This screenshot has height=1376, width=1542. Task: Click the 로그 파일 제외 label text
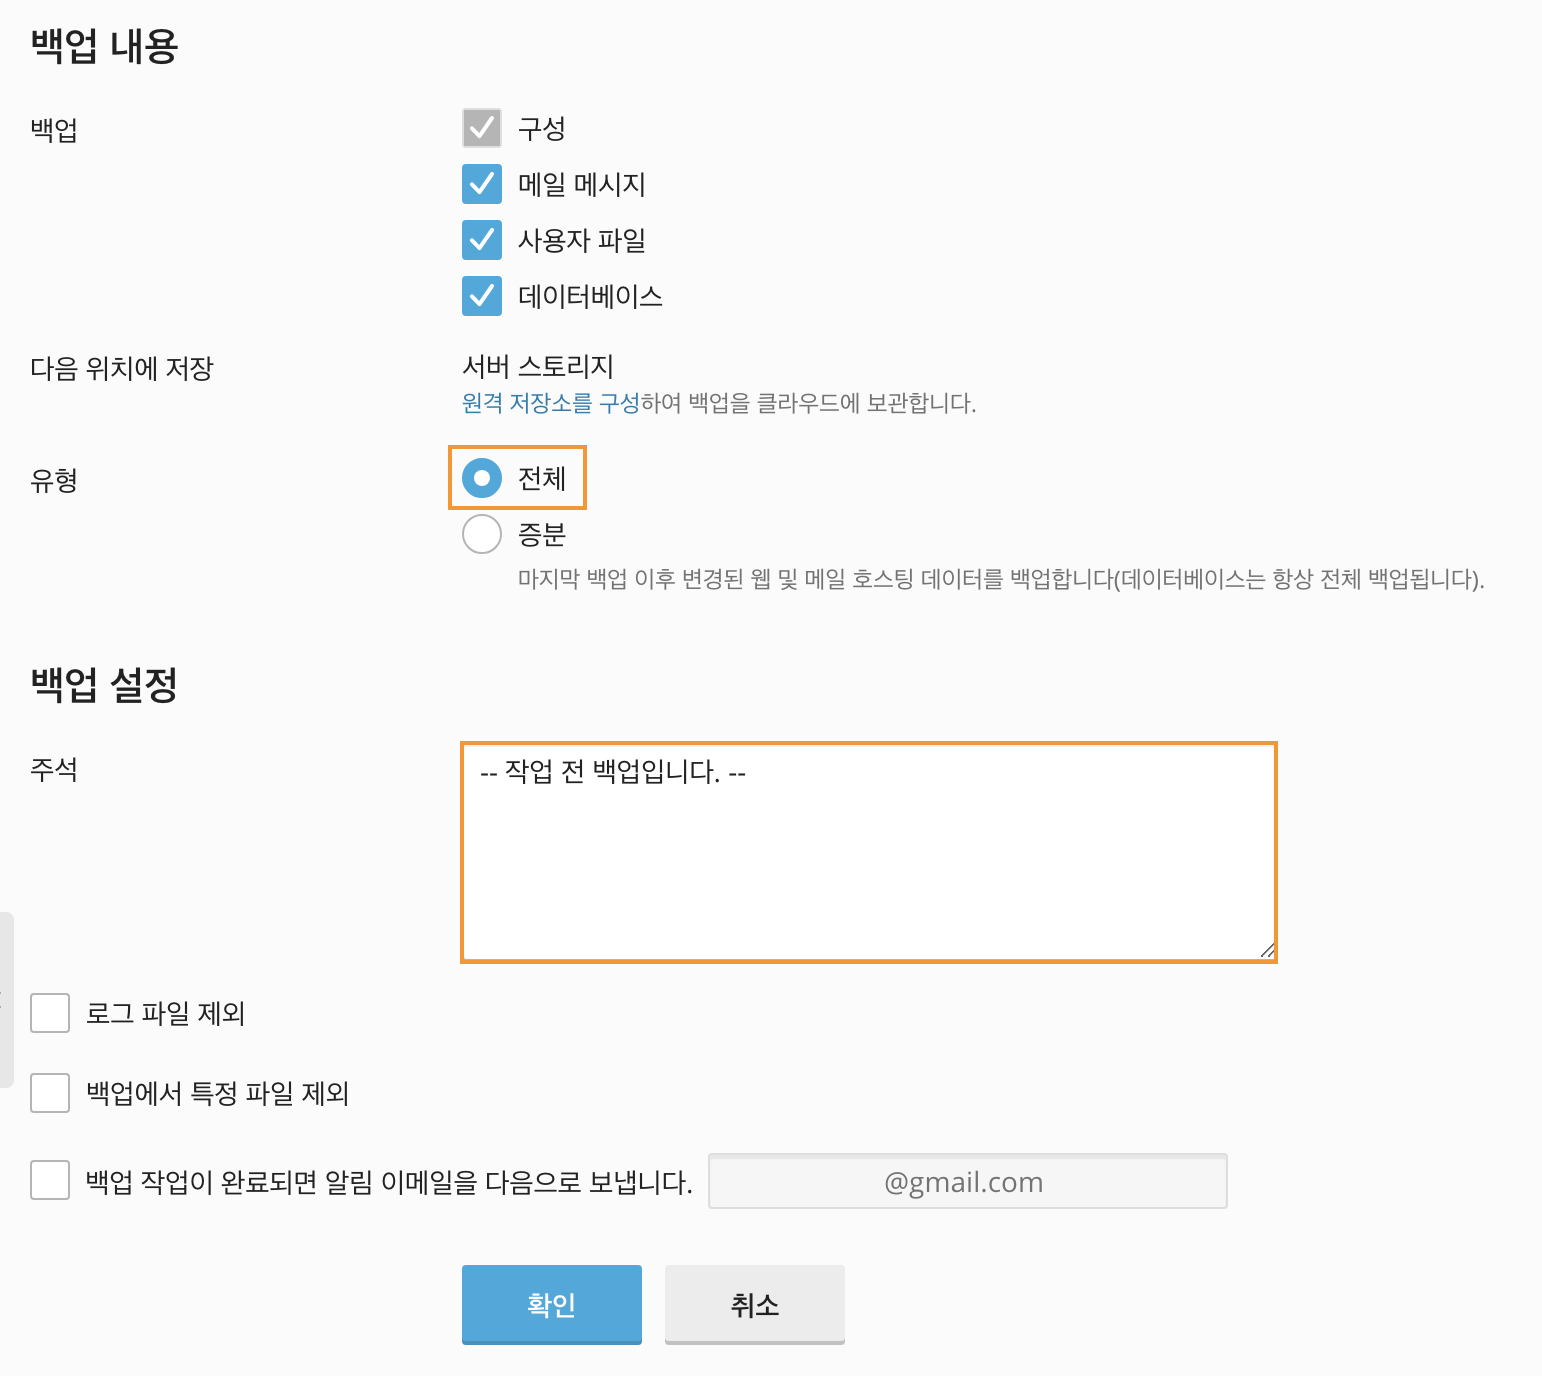tap(165, 1014)
